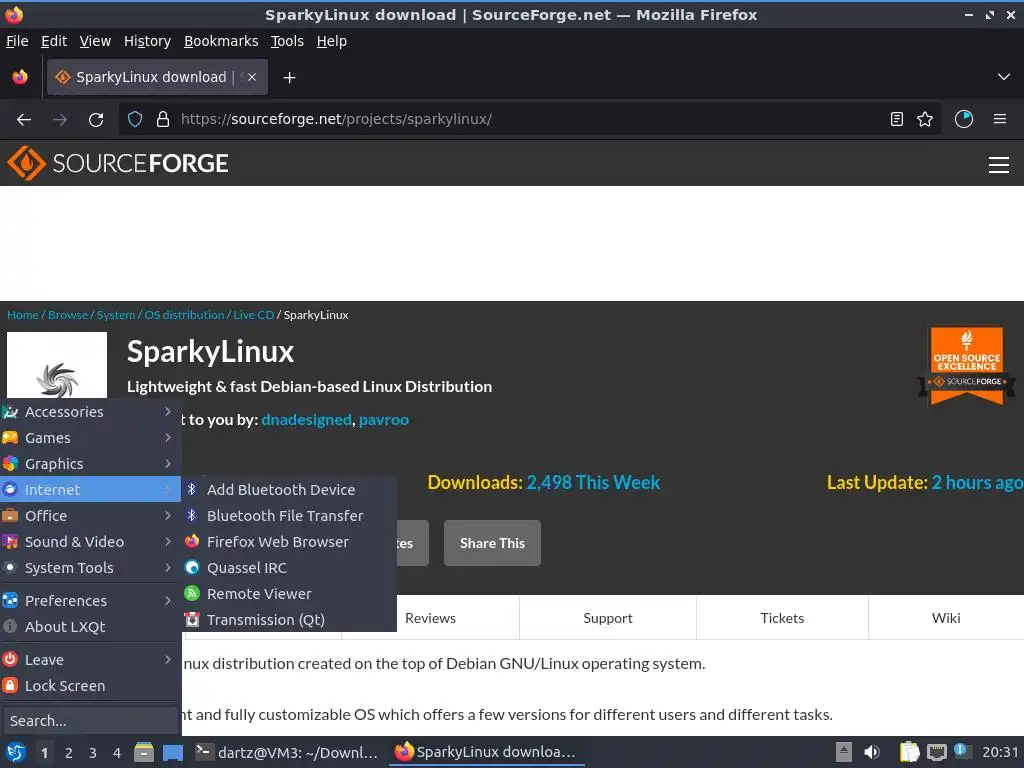Image resolution: width=1024 pixels, height=768 pixels.
Task: Launch Firefox Web Browser from menu
Action: click(289, 542)
